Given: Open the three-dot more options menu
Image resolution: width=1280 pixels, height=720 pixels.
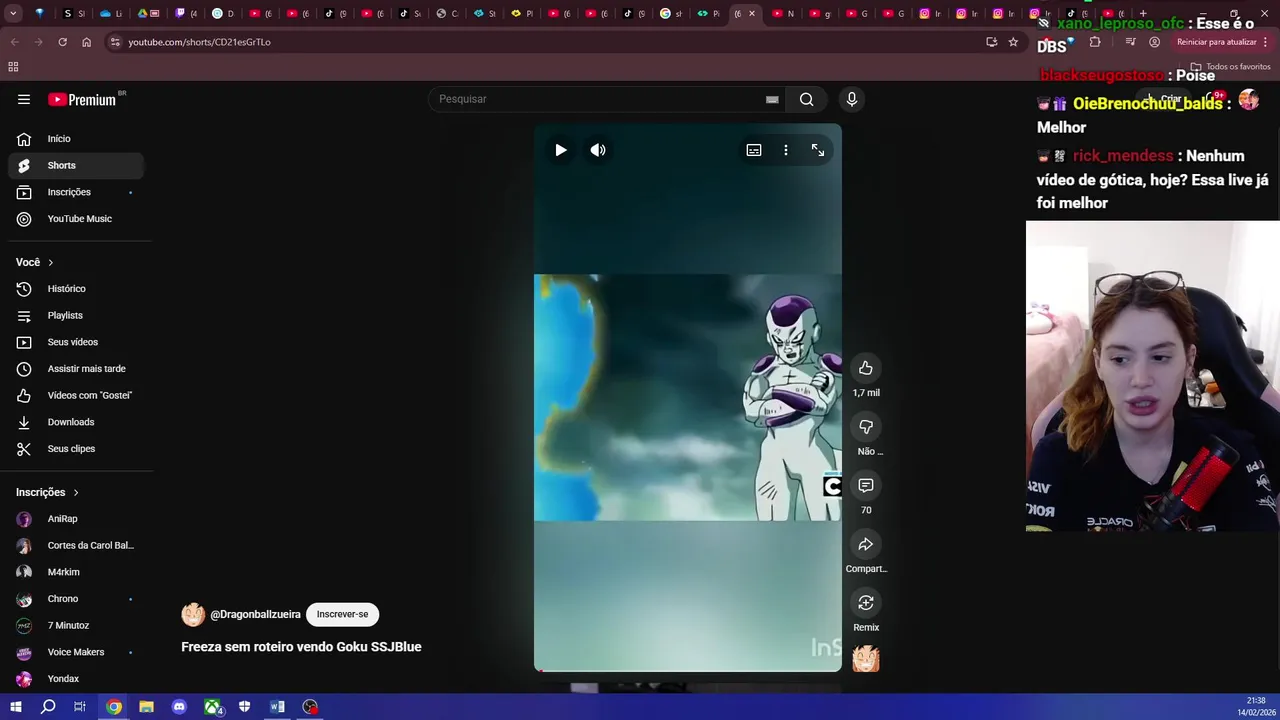Looking at the screenshot, I should (786, 150).
